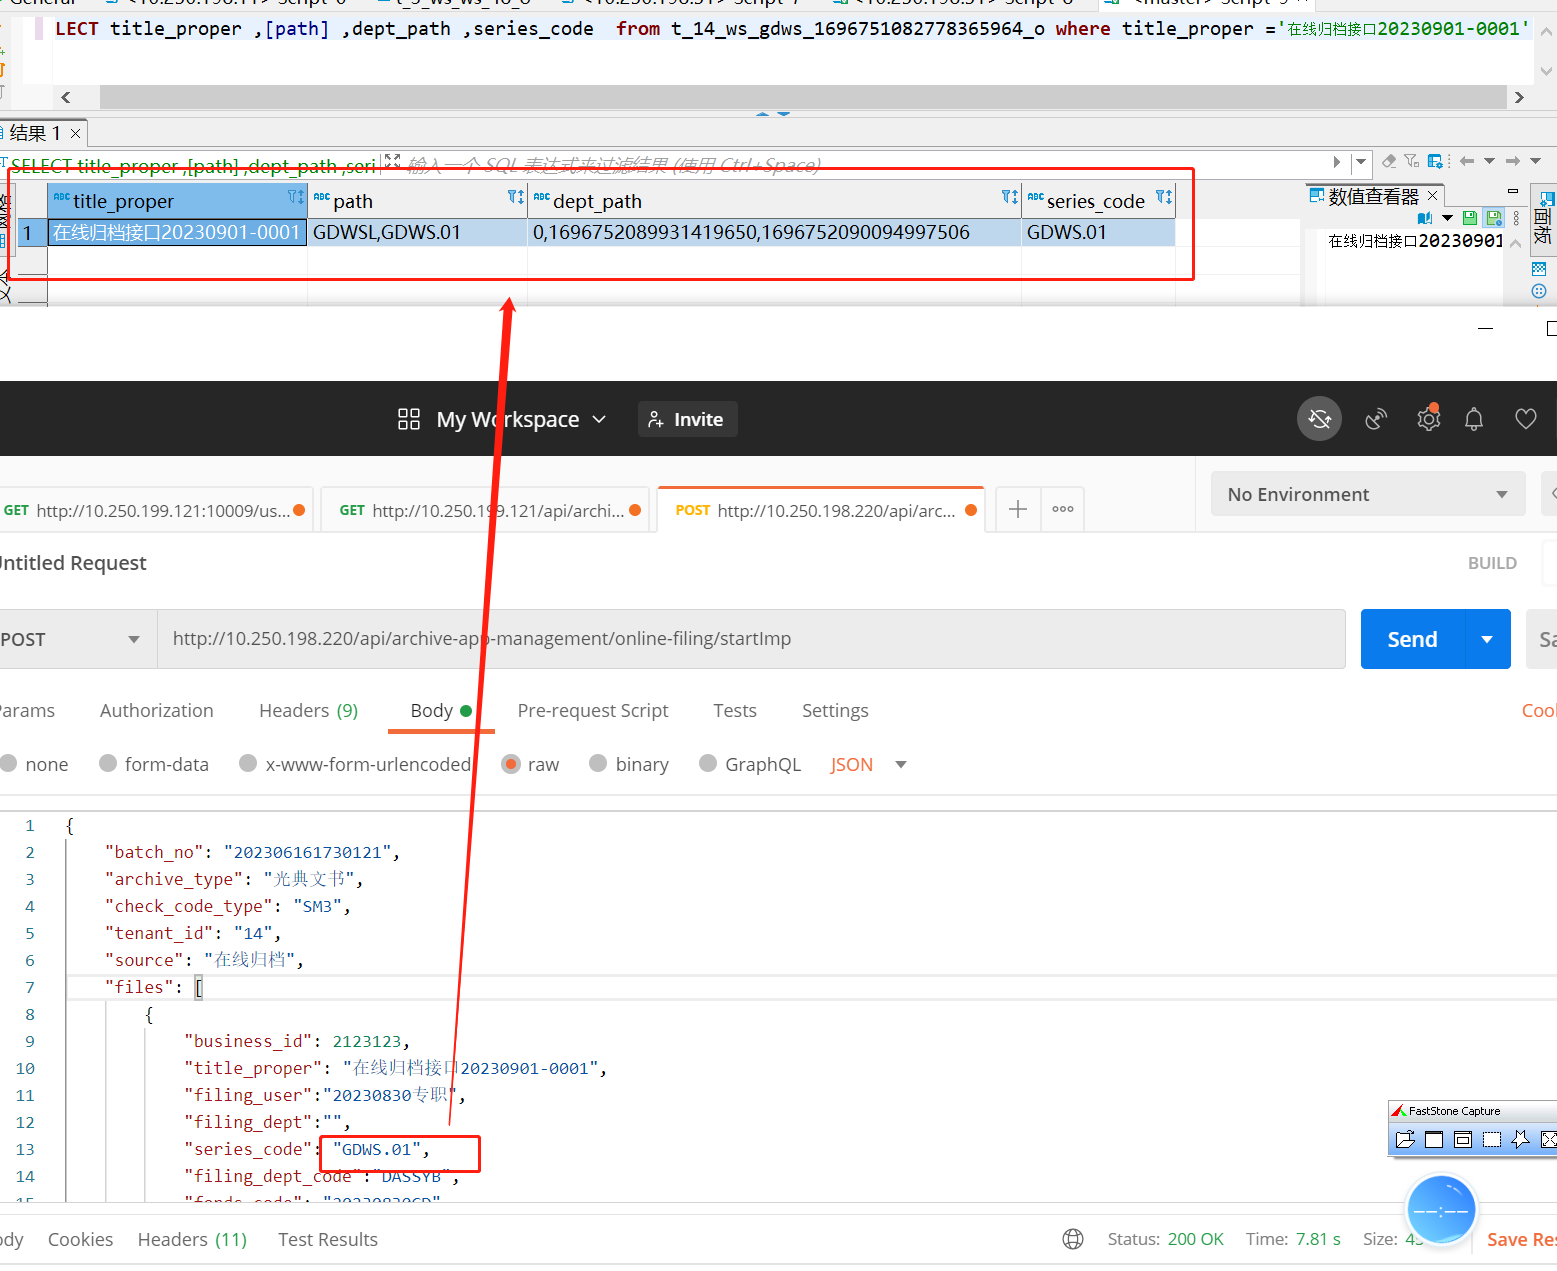Click Postman sync status icon

click(x=1320, y=419)
